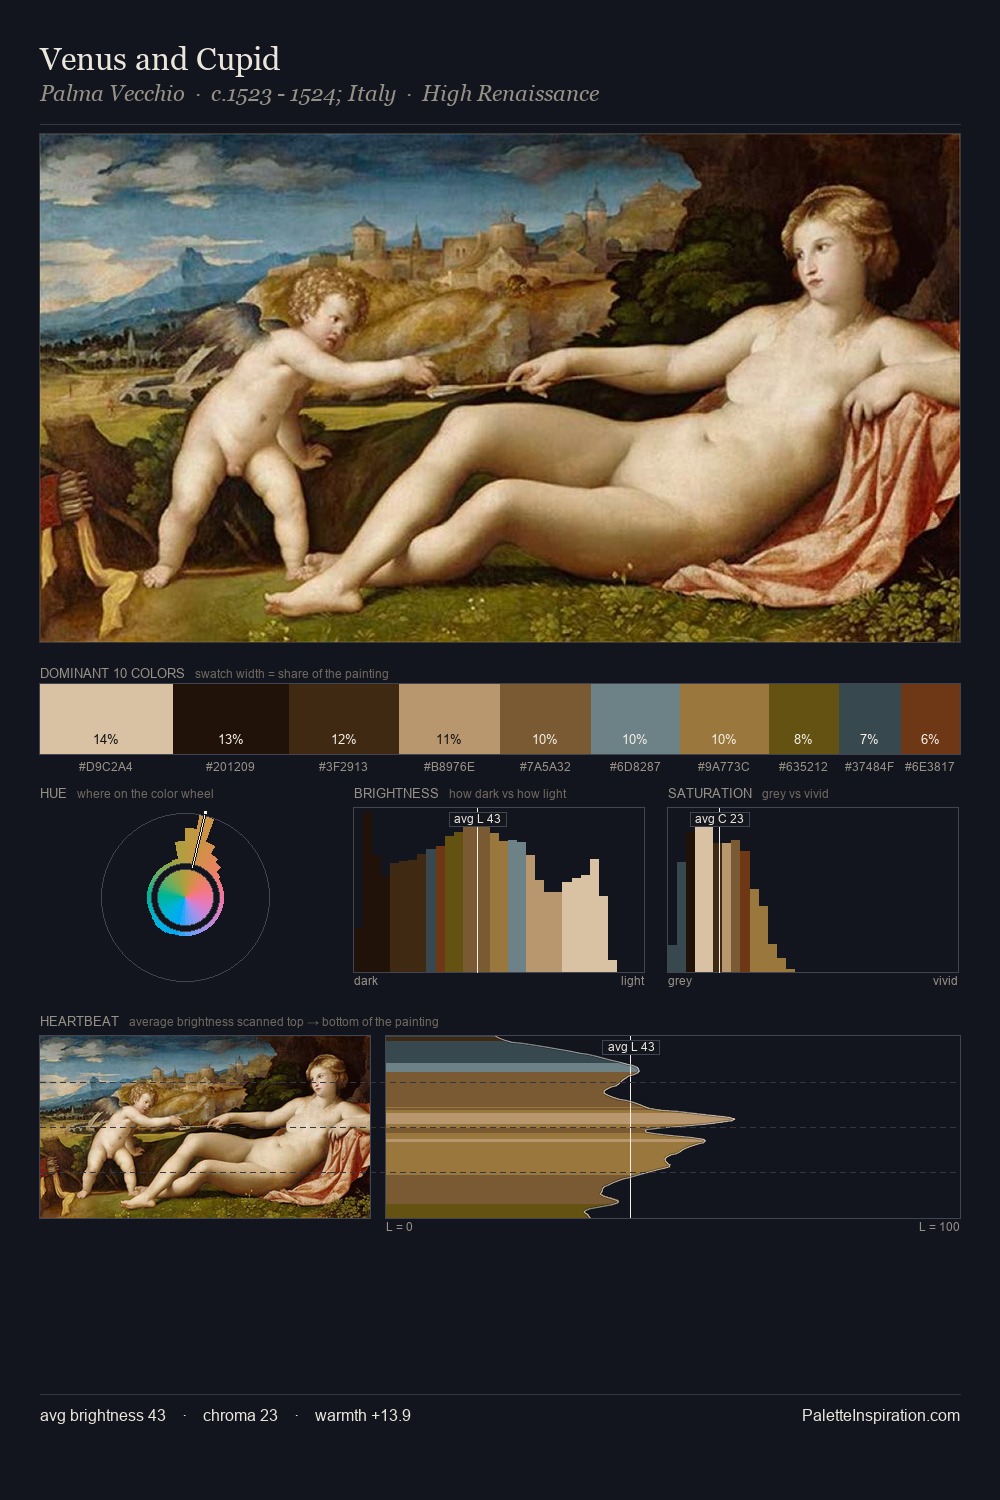Click the 'HEARTBEAT' section heading

79,1021
